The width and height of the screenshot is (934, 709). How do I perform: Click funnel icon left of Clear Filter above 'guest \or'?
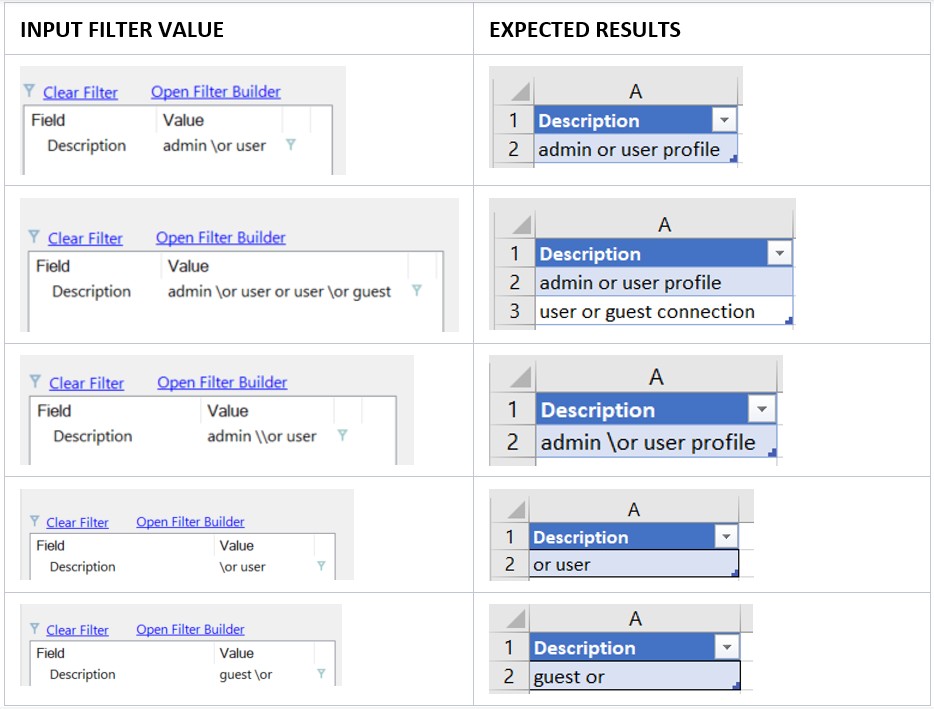(35, 629)
